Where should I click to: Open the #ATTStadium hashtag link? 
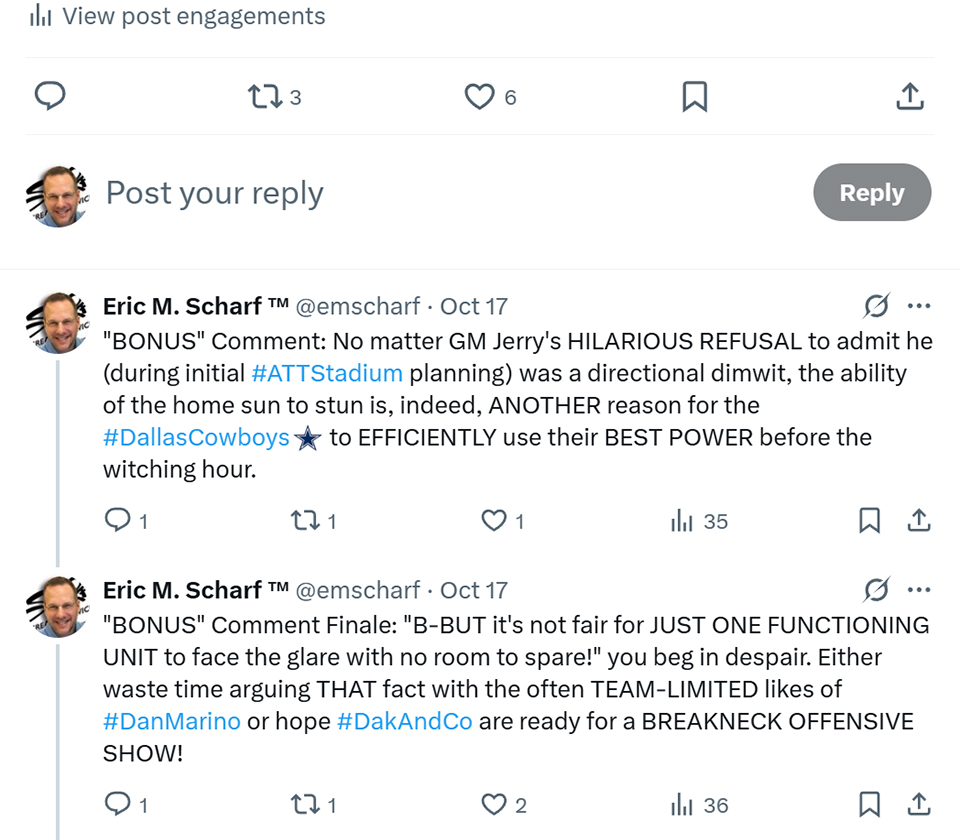click(x=327, y=373)
